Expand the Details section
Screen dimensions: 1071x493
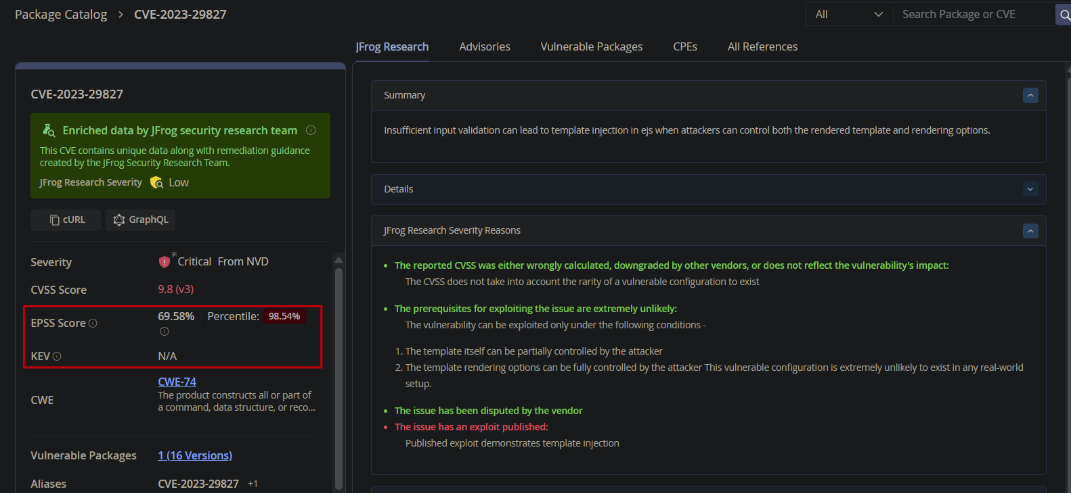point(1031,189)
